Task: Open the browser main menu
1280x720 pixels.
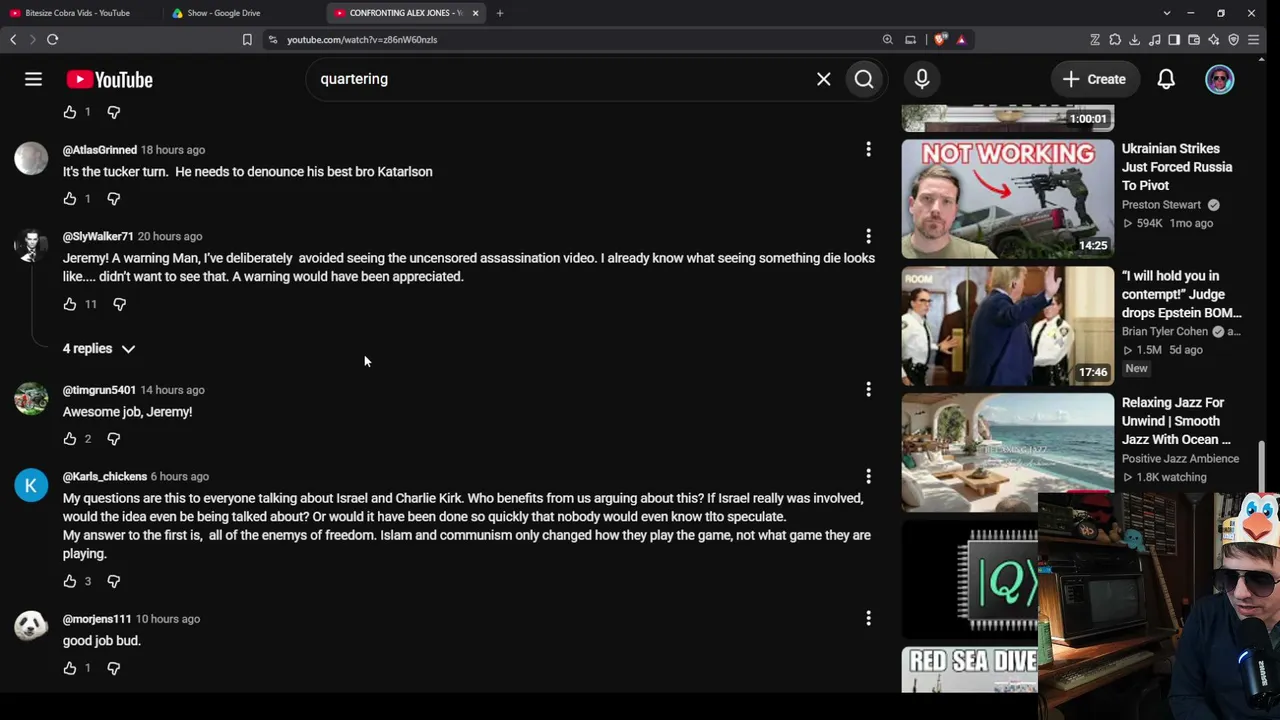Action: 1253,40
